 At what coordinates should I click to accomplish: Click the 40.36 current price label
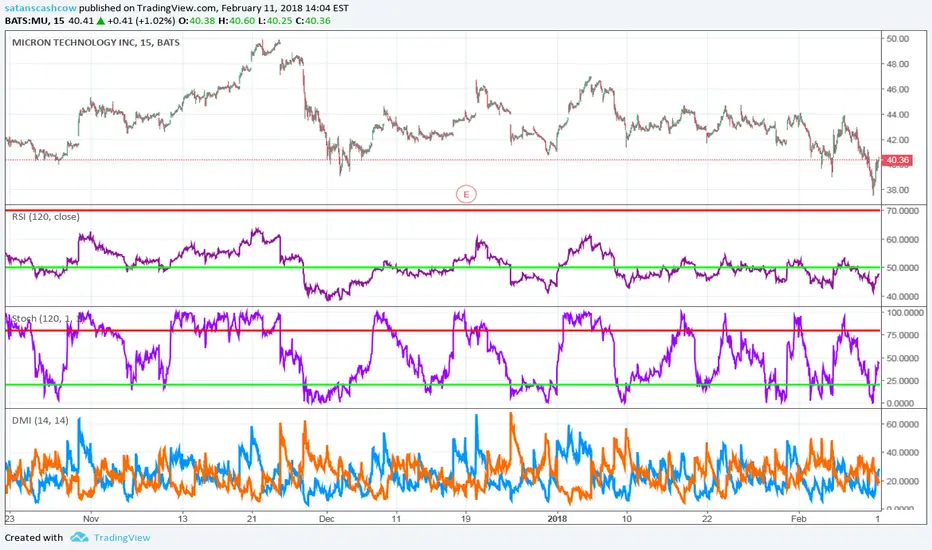tap(897, 160)
